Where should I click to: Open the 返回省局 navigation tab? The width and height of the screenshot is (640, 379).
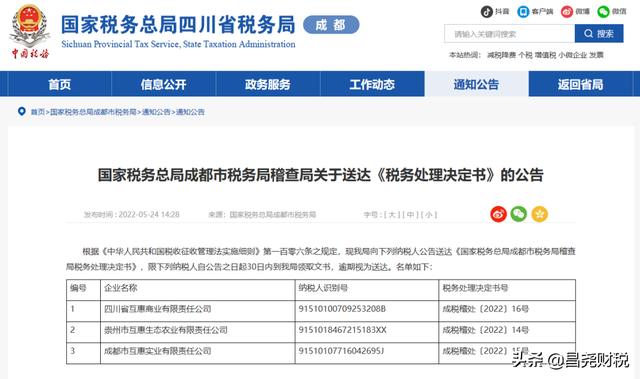pyautogui.click(x=580, y=84)
